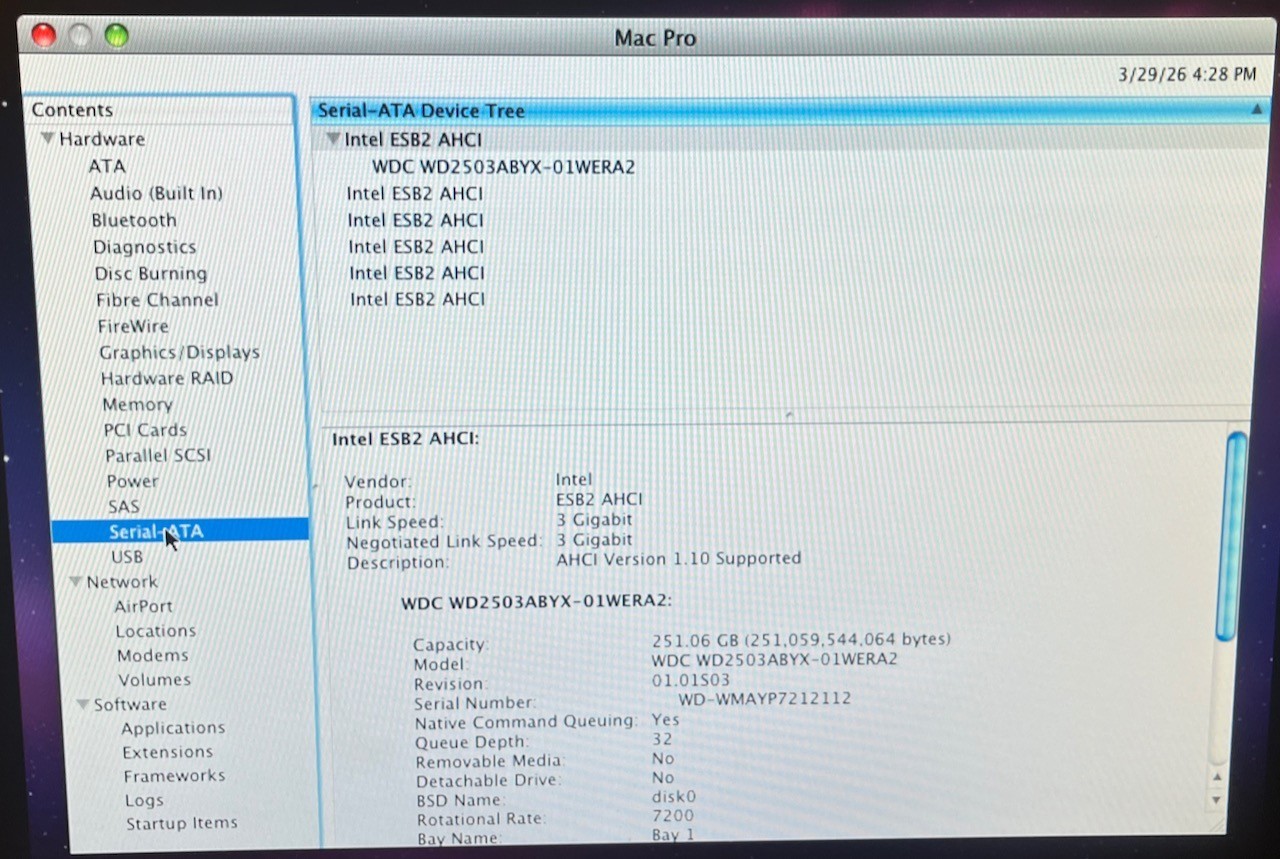Select FireWire under Hardware
The image size is (1280, 859).
click(133, 326)
